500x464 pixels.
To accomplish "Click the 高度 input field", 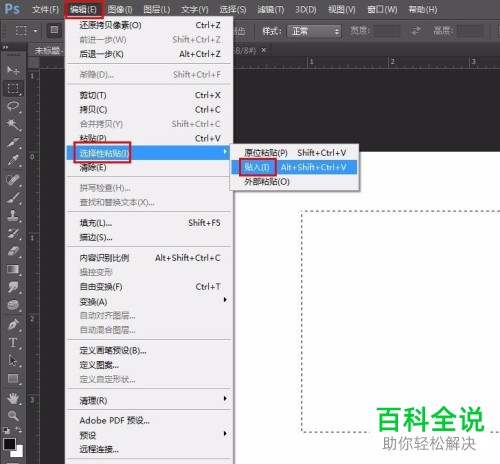I will pyautogui.click(x=470, y=31).
